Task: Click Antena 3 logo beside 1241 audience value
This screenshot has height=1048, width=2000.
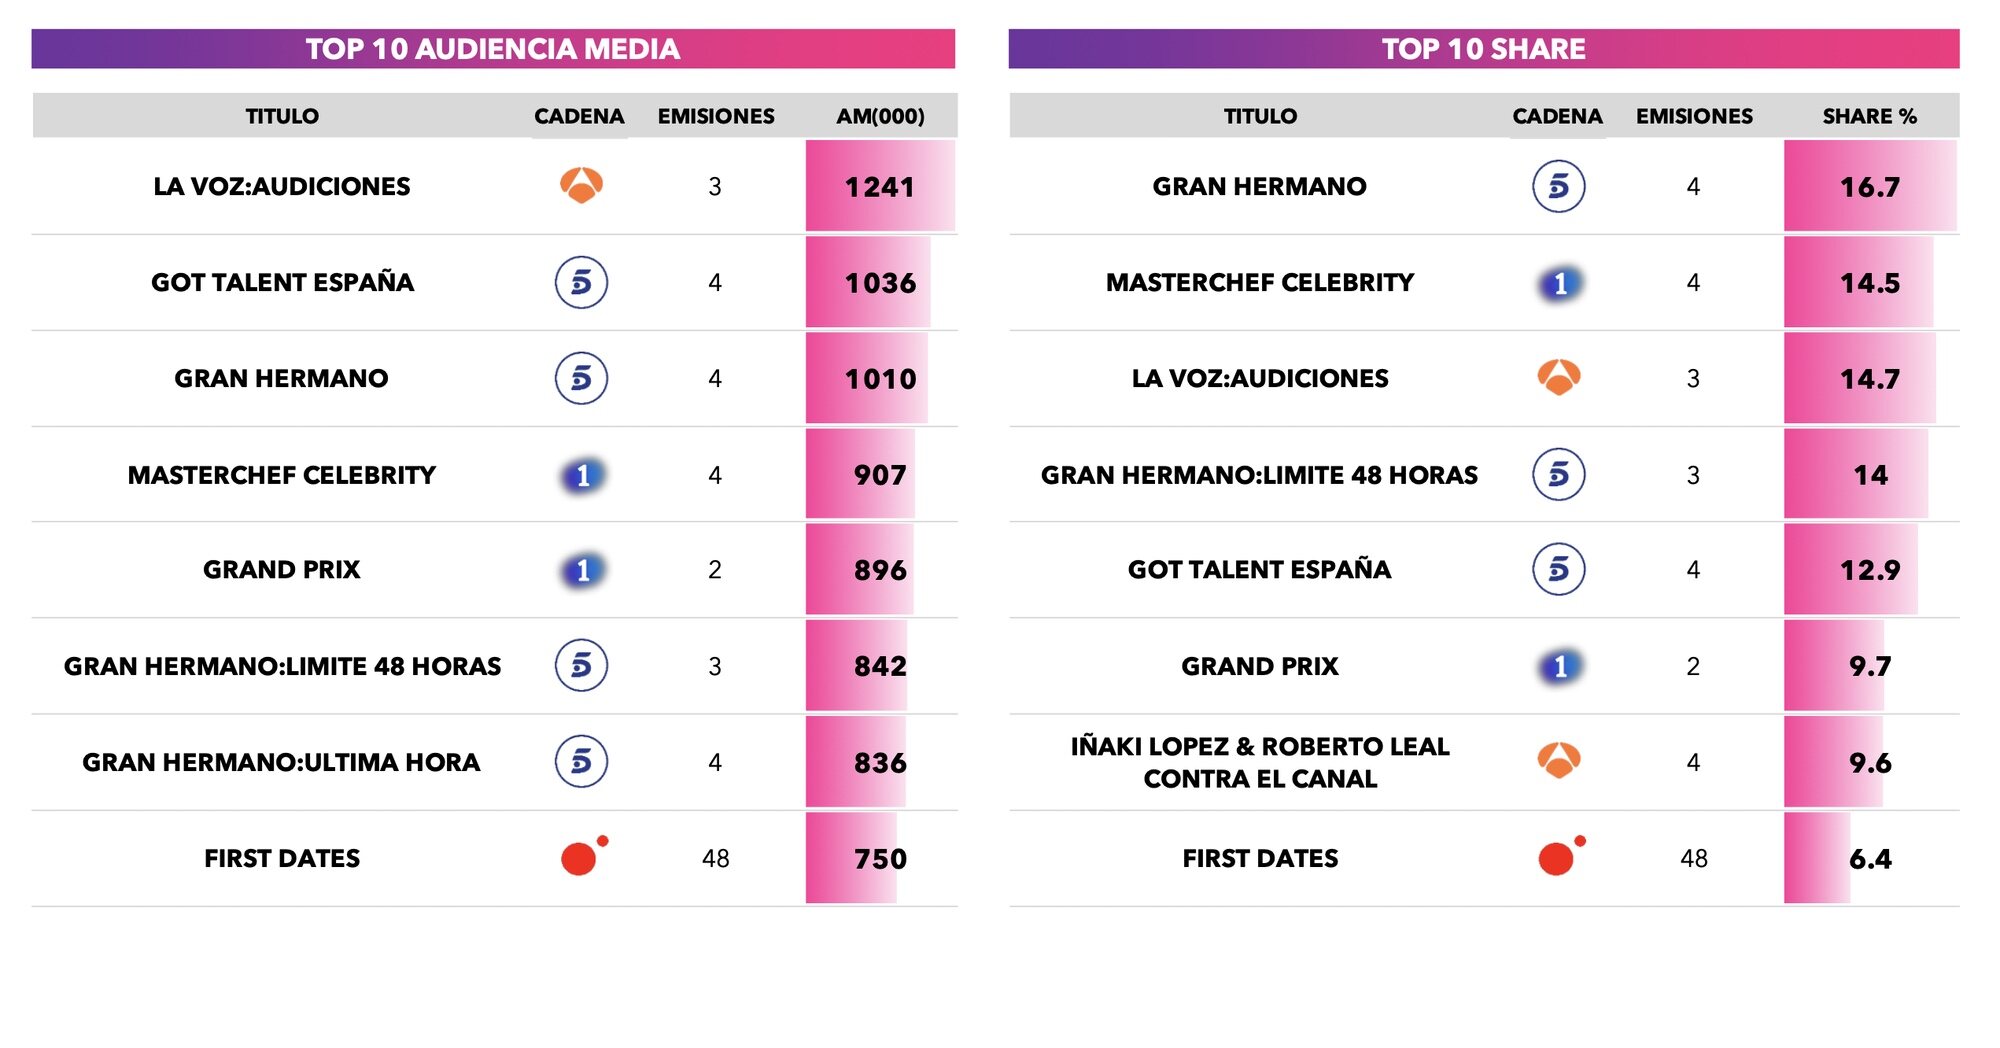Action: point(581,186)
